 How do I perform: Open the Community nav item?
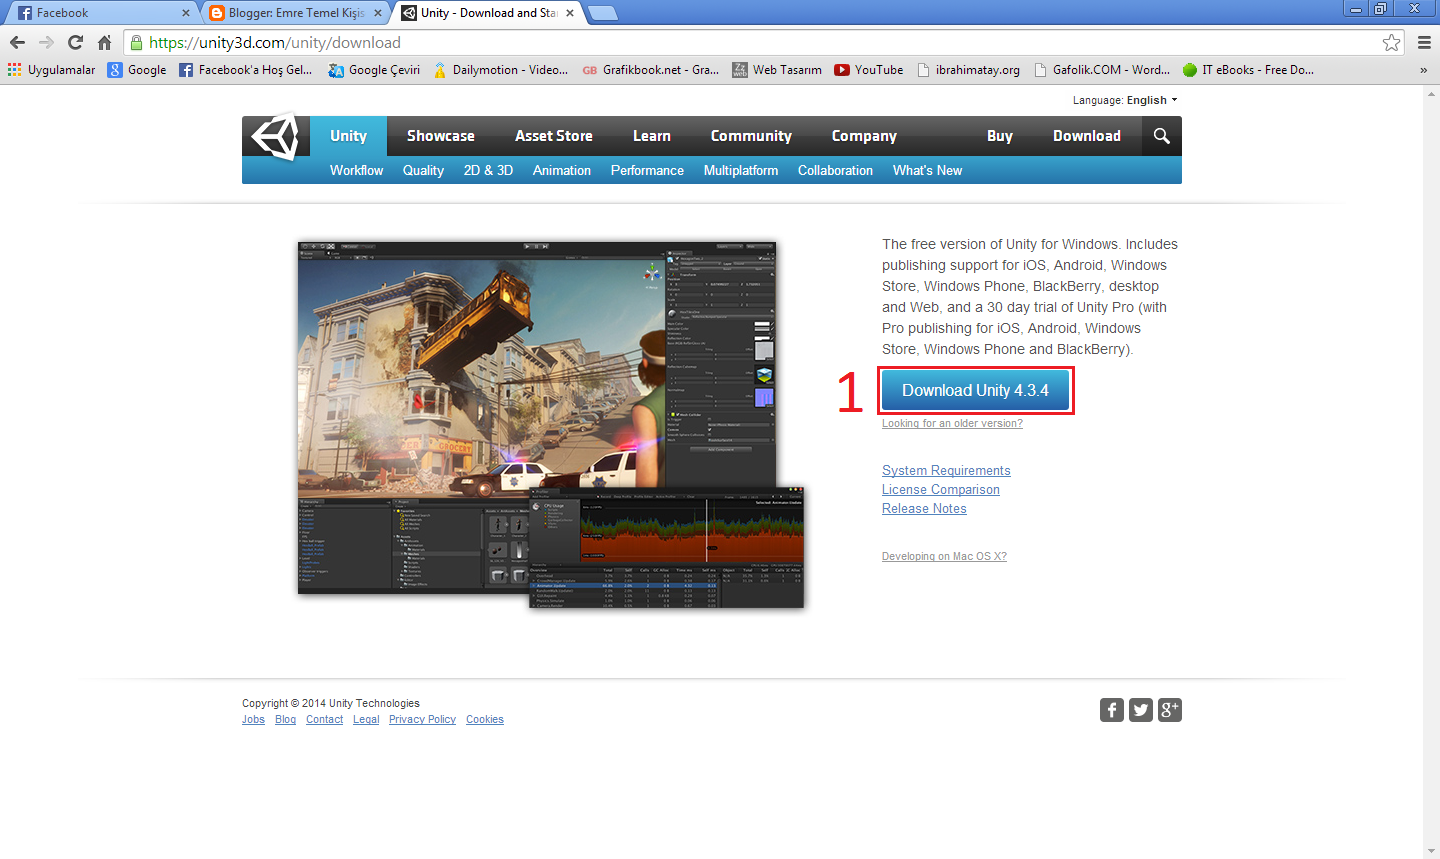click(751, 136)
